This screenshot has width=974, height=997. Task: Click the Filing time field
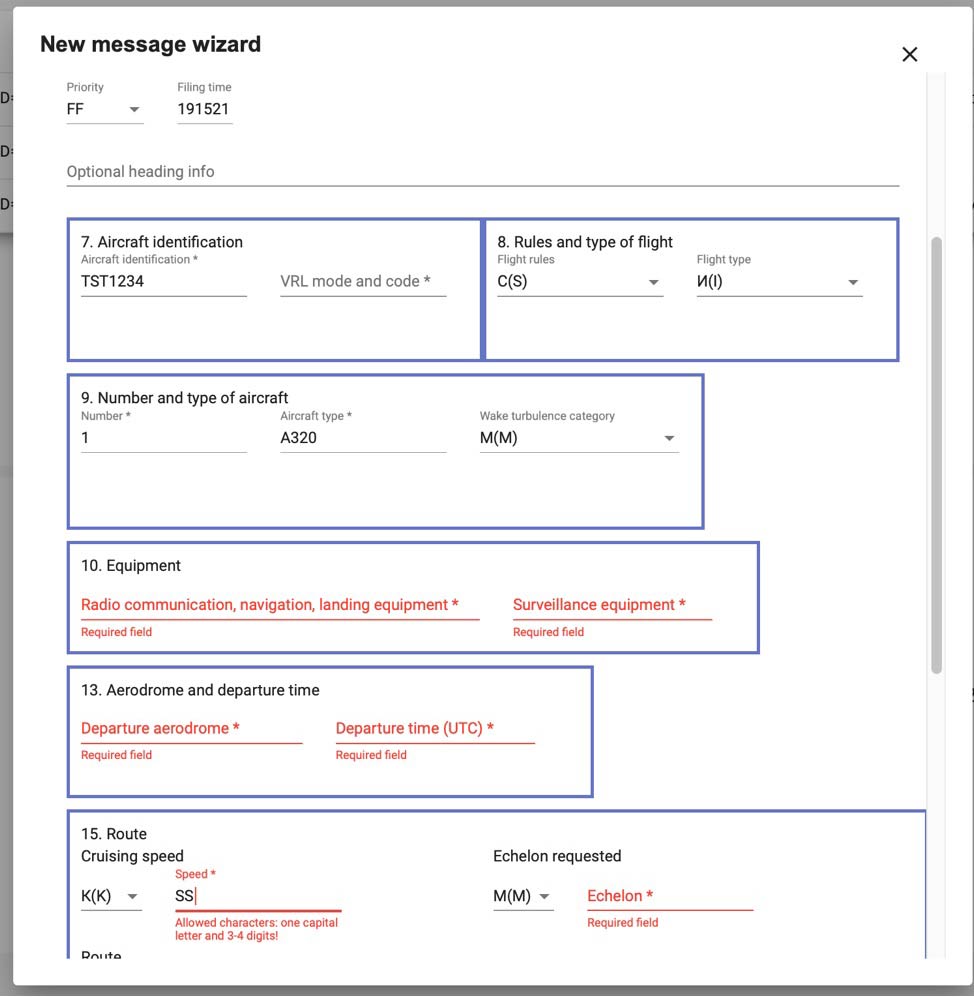204,109
